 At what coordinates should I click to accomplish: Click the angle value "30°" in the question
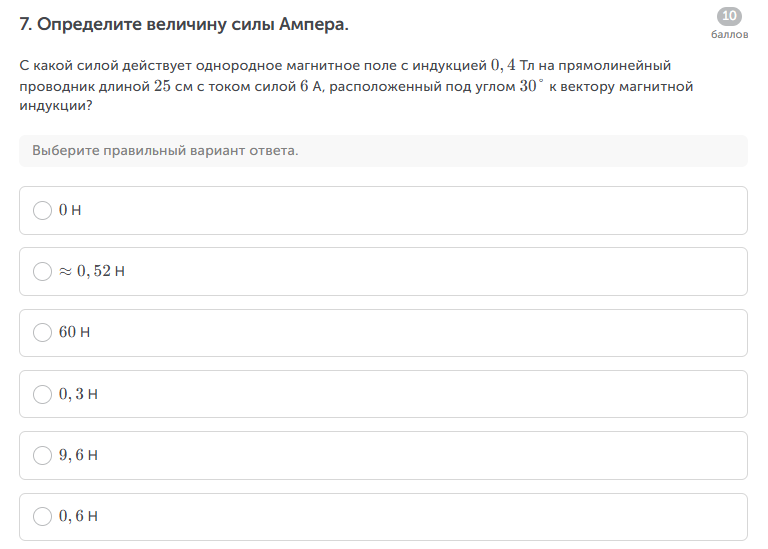point(531,86)
